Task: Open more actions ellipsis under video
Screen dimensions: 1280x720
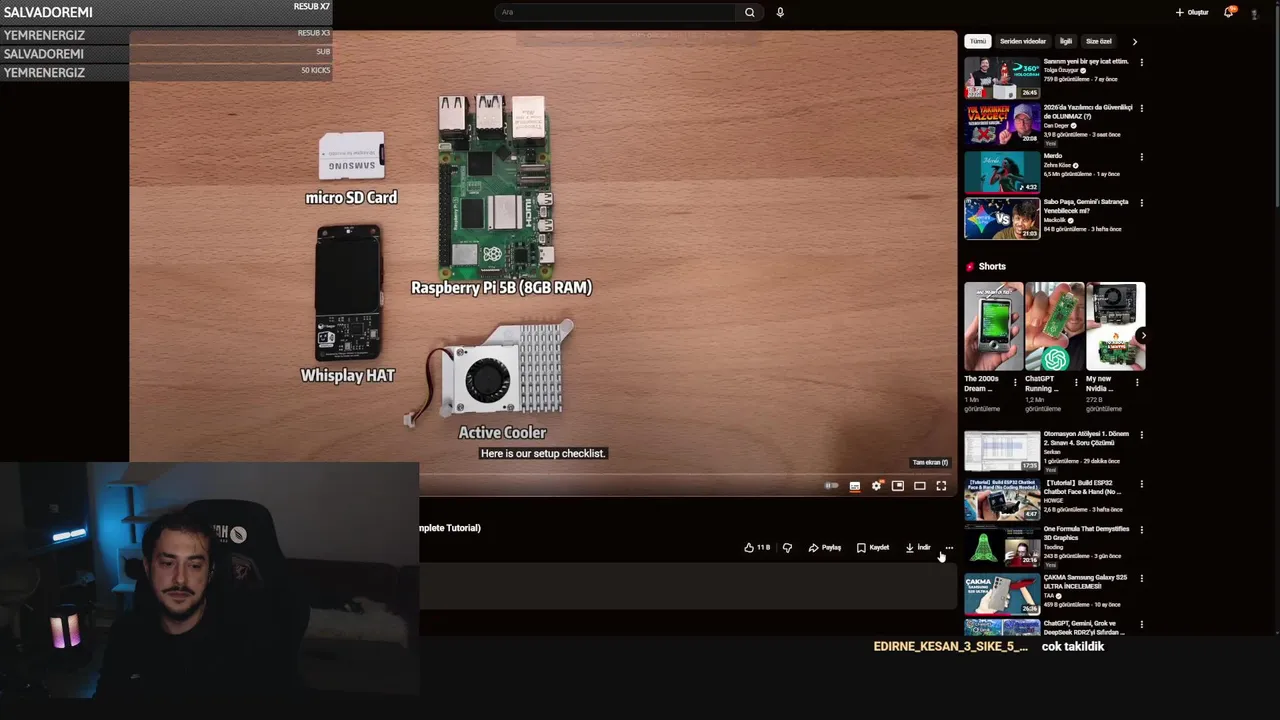Action: point(949,548)
